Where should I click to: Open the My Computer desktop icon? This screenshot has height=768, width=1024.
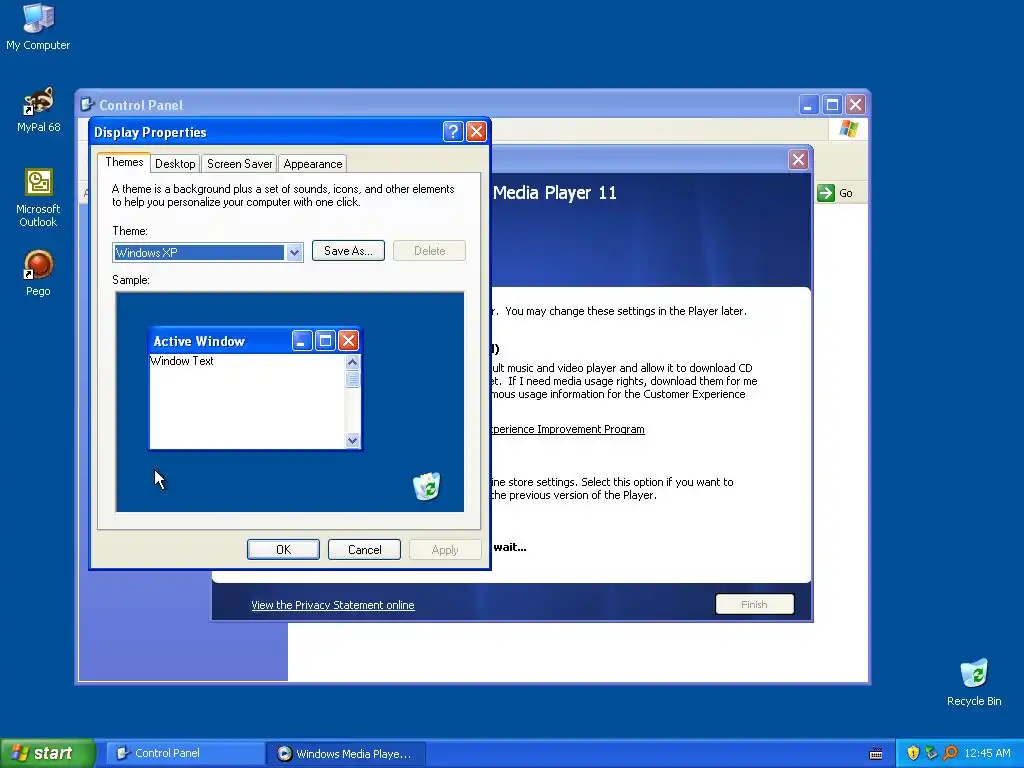point(38,27)
